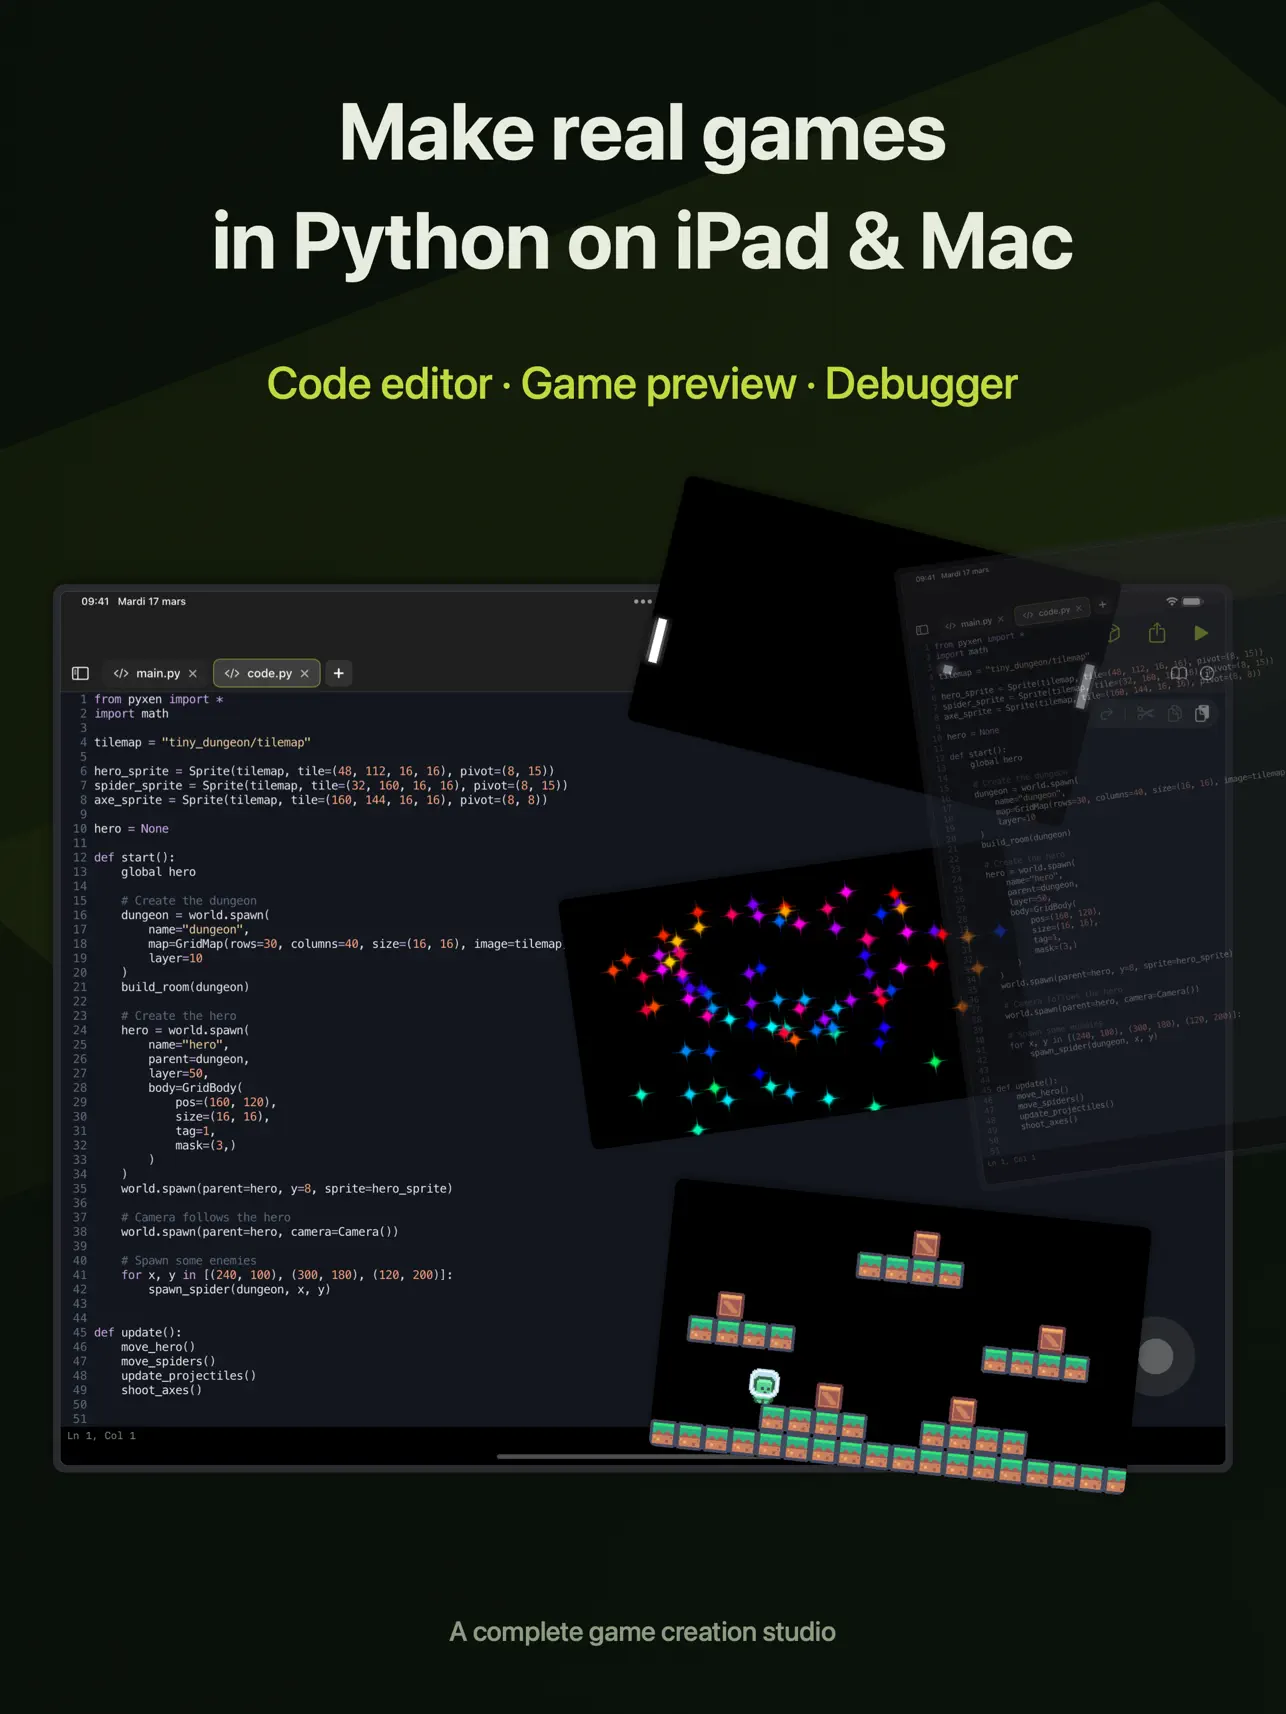Viewport: 1286px width, 1714px height.
Task: Click 'def start():' definition
Action: coord(134,857)
